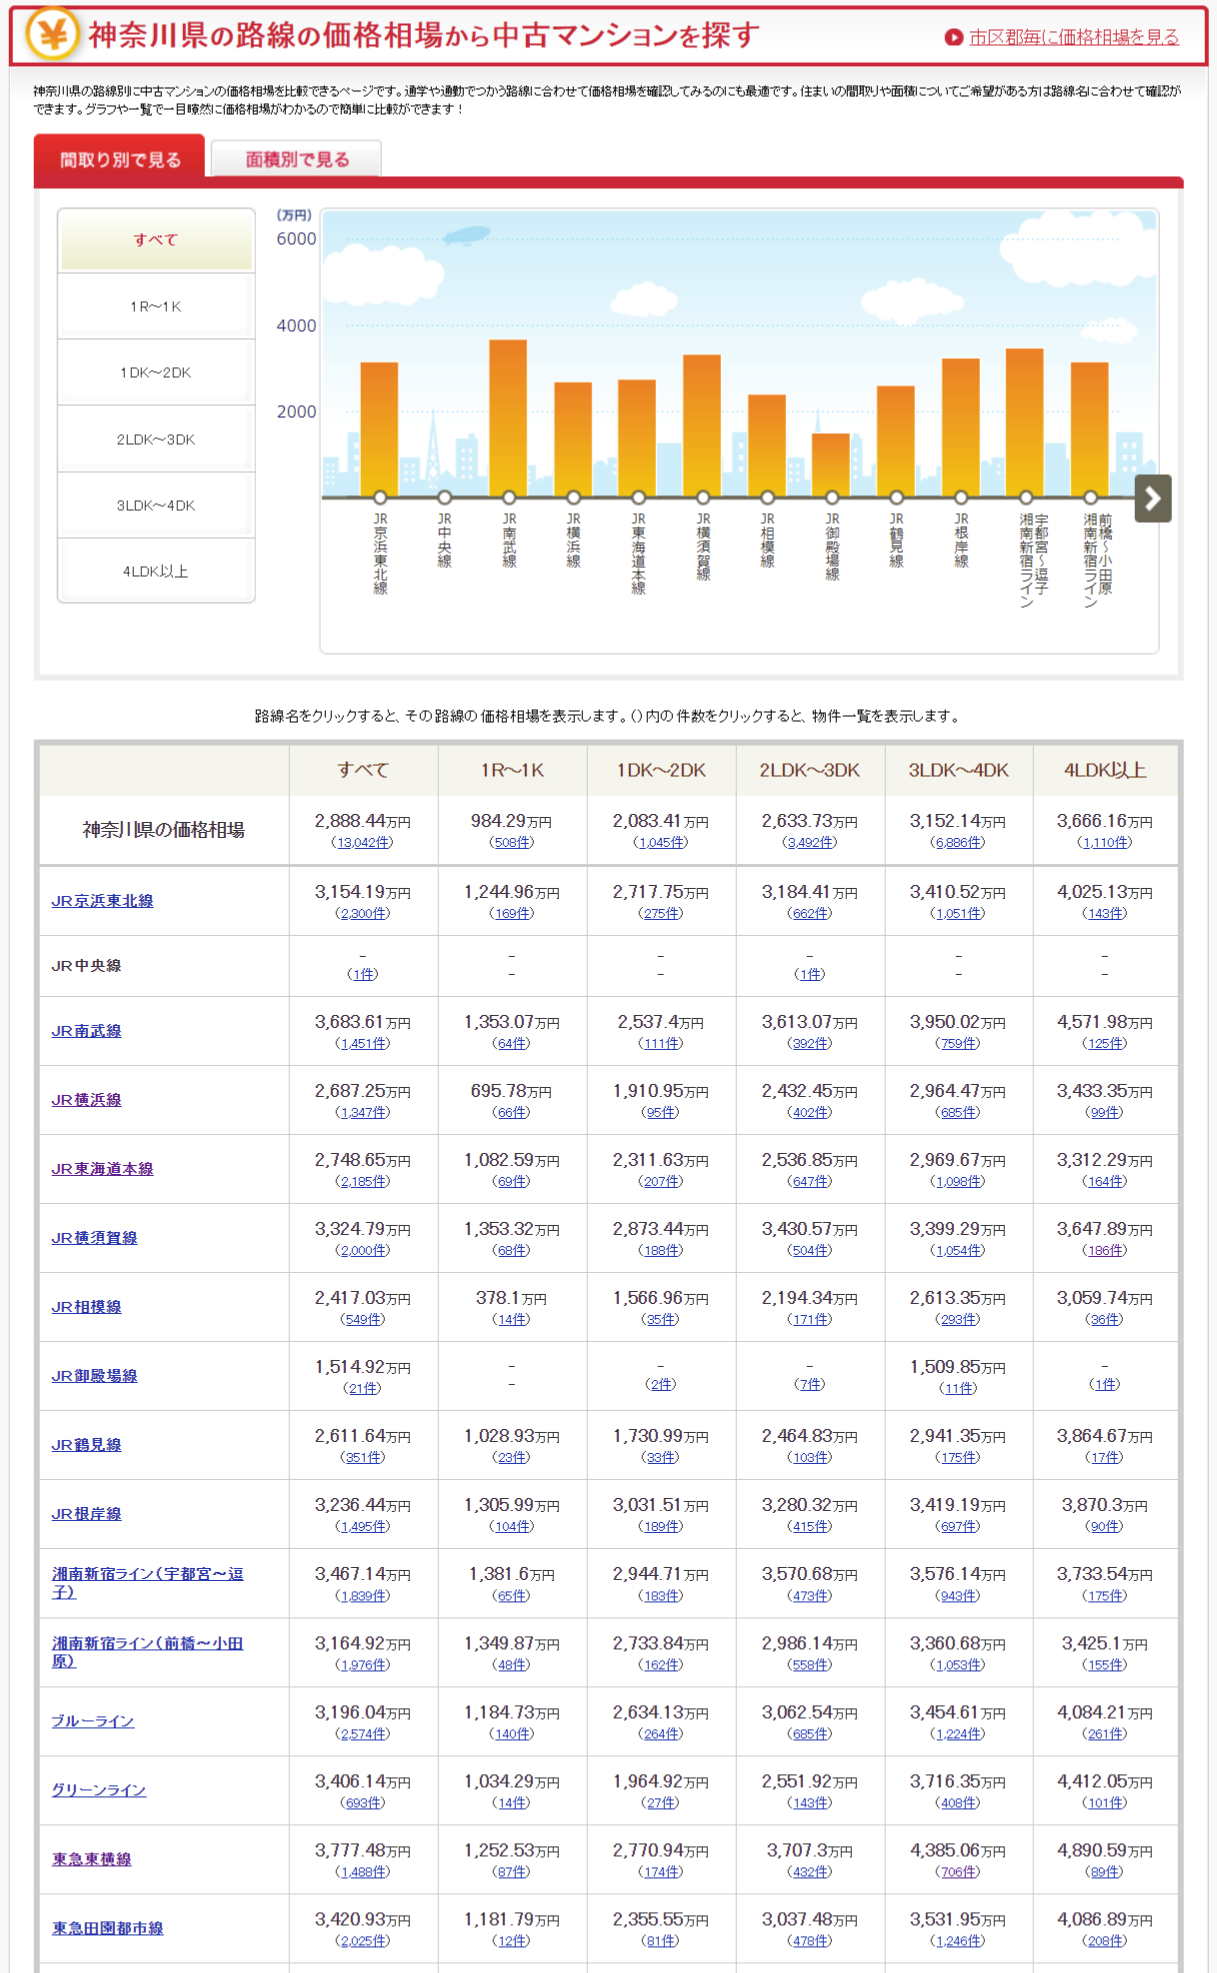
Task: Open JR相模線 link in table
Action: coord(87,1306)
